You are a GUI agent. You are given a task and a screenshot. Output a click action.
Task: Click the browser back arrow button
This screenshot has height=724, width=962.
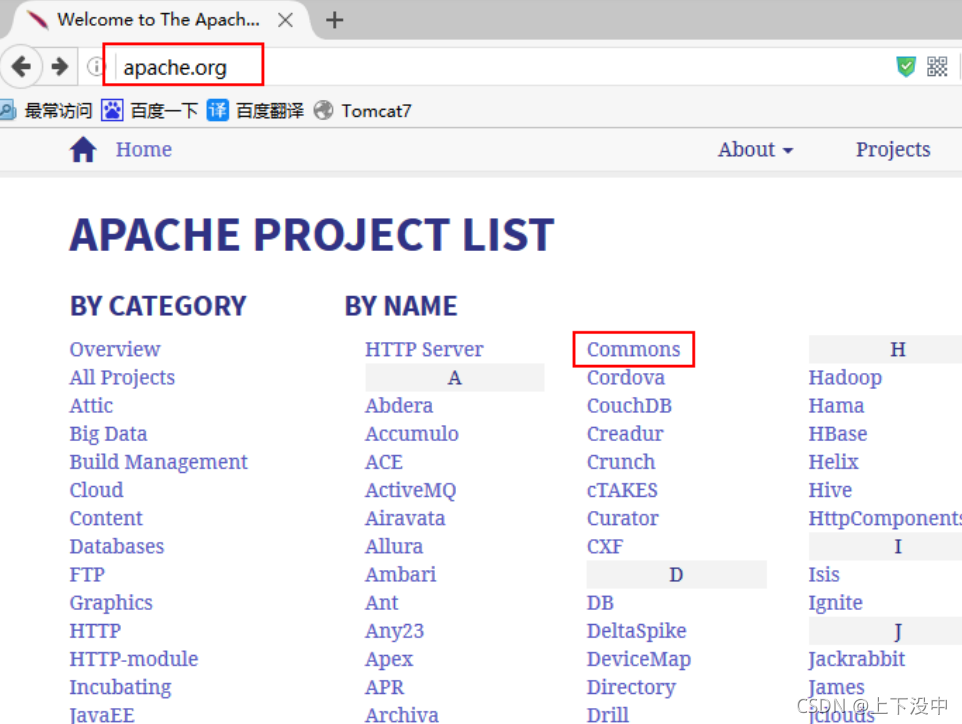pyautogui.click(x=21, y=66)
